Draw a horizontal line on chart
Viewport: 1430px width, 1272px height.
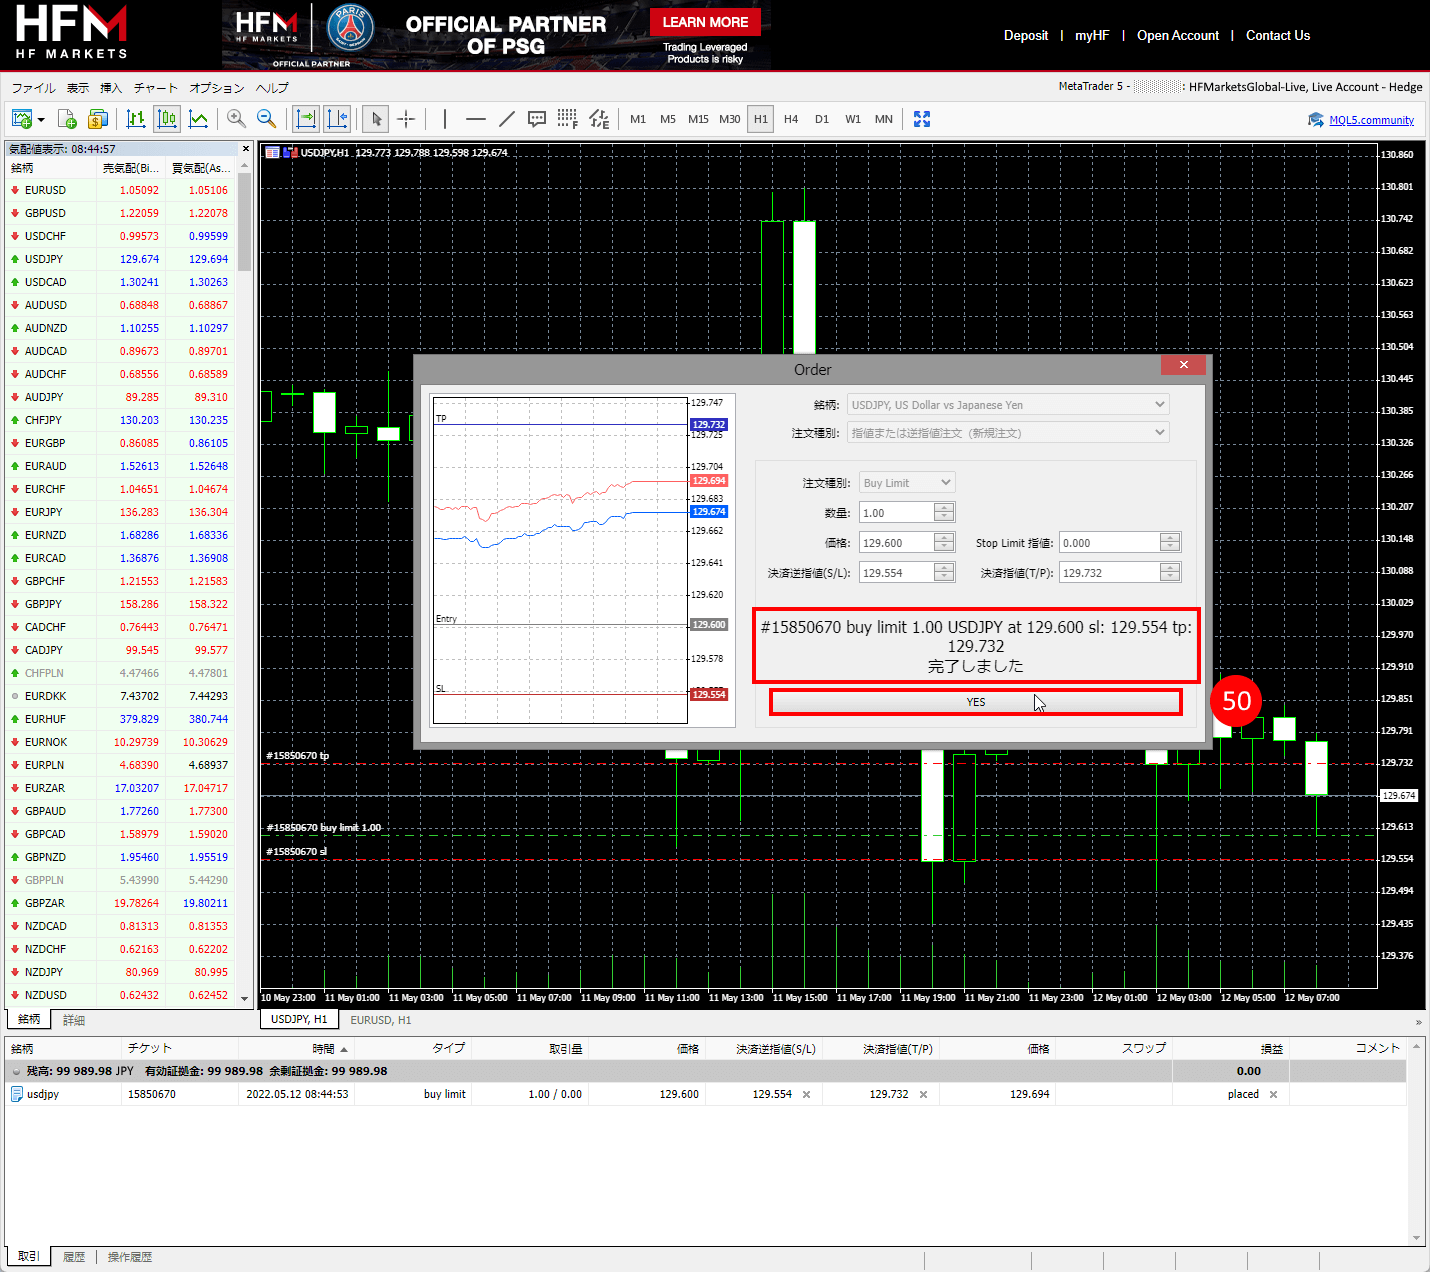(476, 119)
